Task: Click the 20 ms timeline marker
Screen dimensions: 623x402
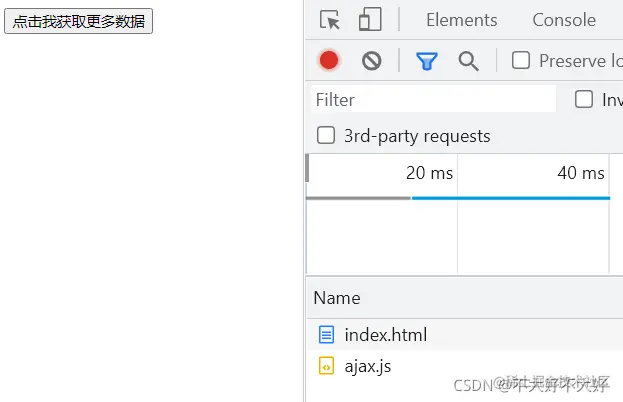Action: (429, 173)
